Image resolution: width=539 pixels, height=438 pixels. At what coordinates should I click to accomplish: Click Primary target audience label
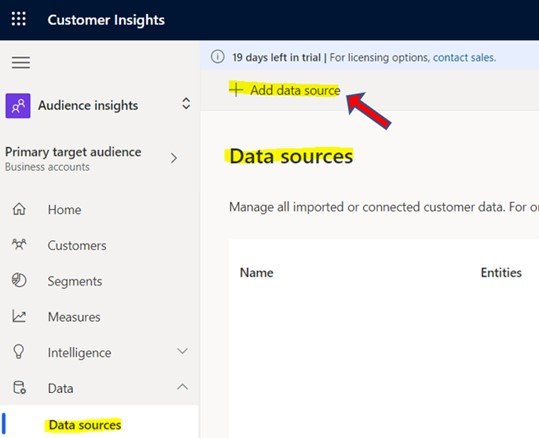[73, 152]
